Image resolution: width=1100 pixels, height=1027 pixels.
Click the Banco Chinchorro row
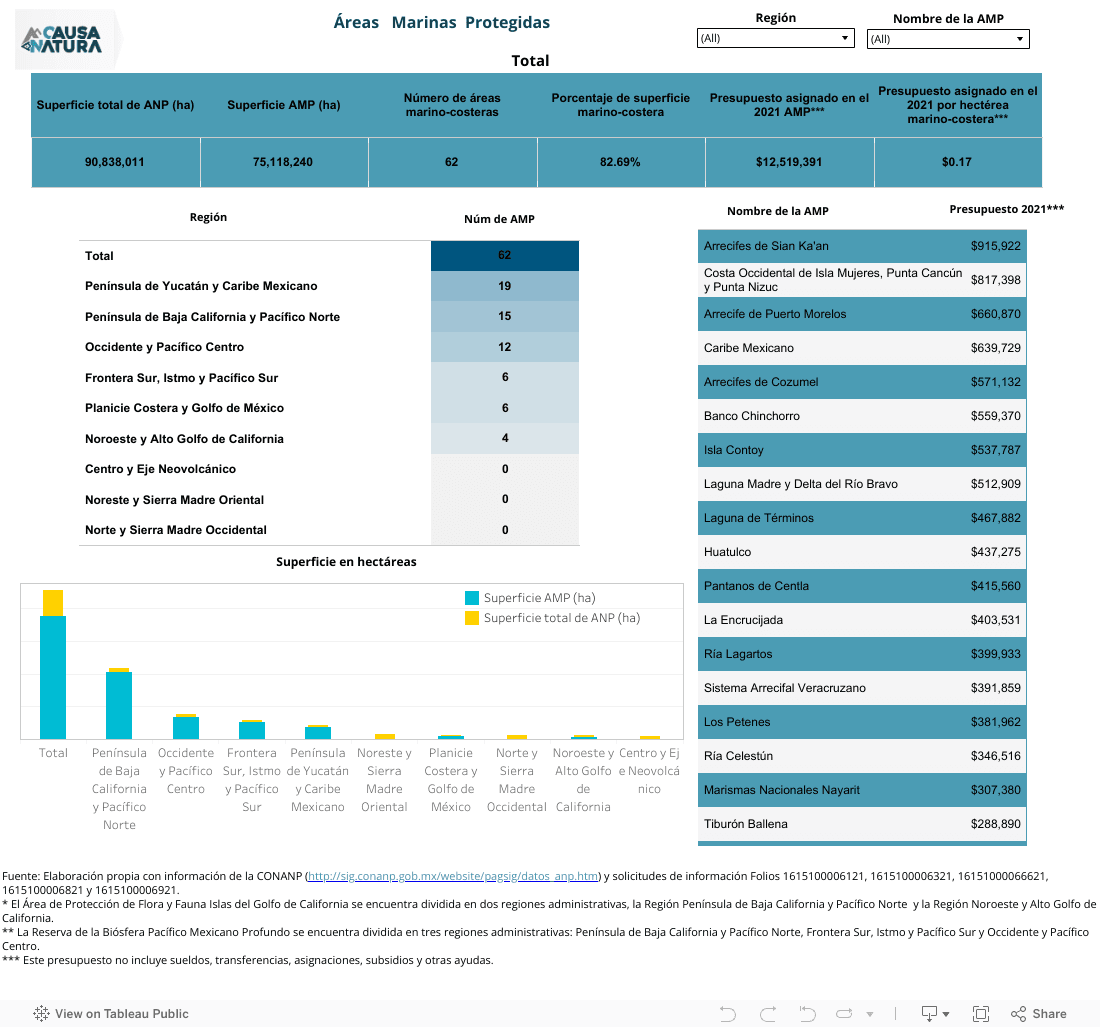pos(861,416)
